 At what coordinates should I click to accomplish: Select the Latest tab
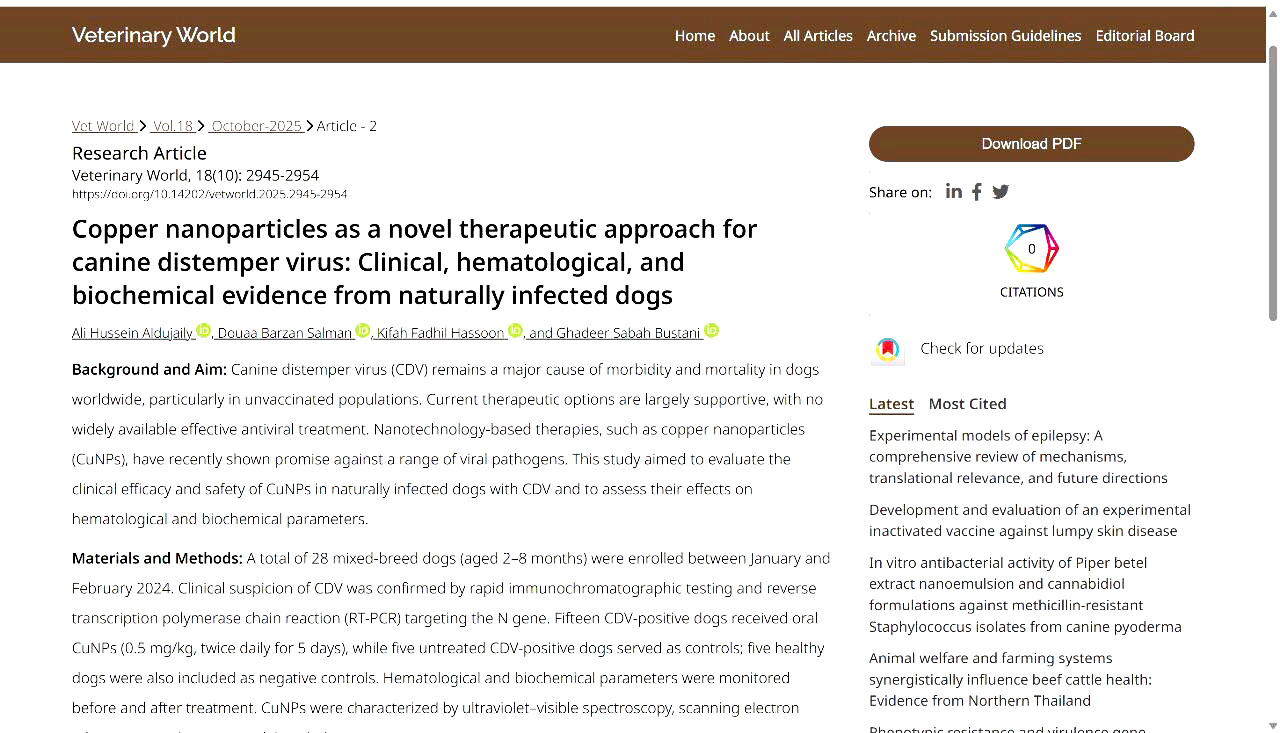pyautogui.click(x=891, y=404)
